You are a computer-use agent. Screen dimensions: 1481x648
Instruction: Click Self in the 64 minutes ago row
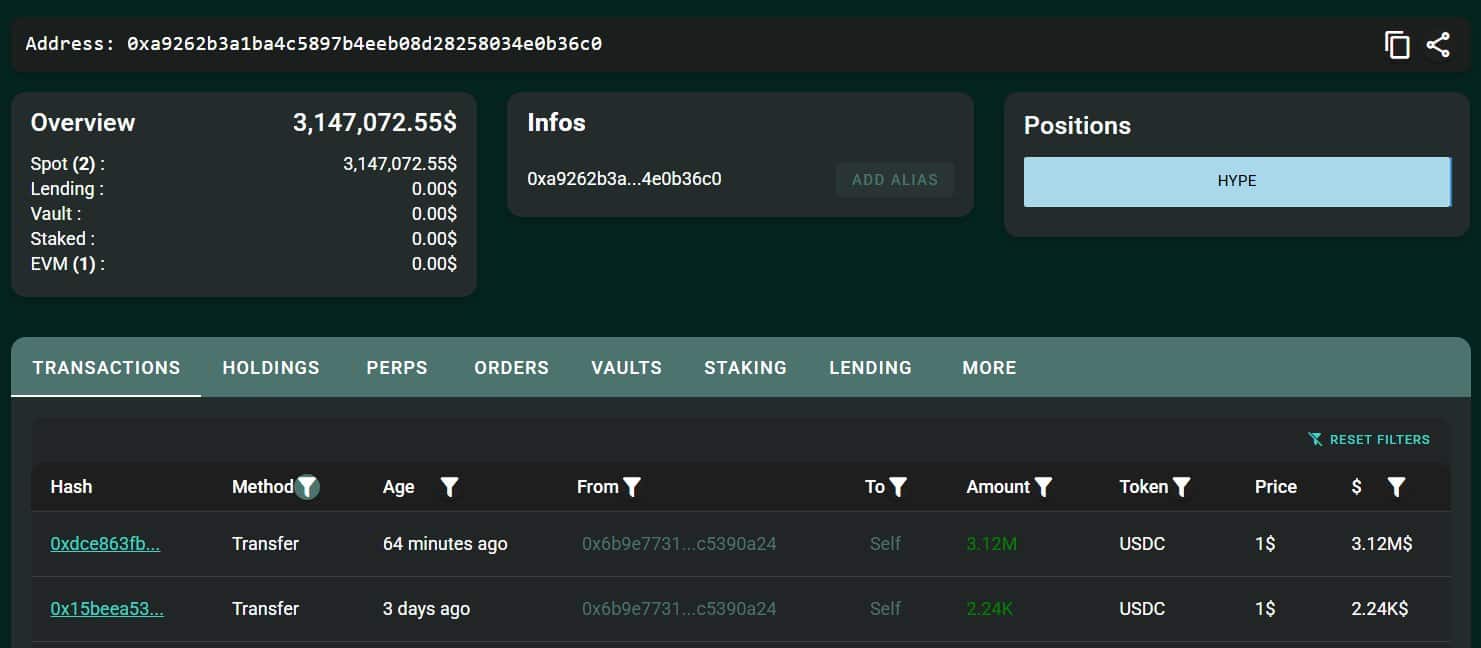pos(885,544)
